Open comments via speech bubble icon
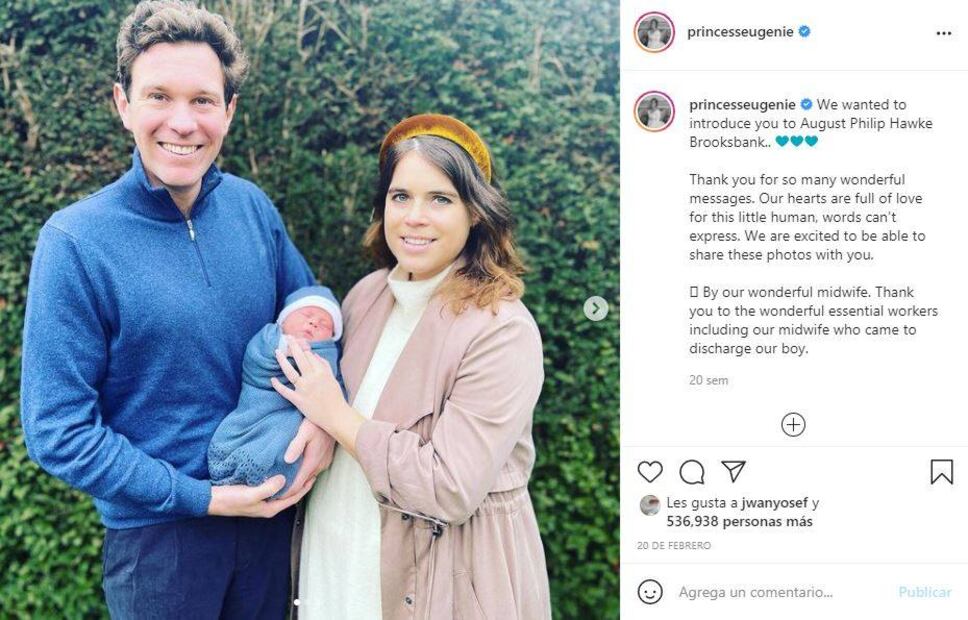The width and height of the screenshot is (968, 620). [692, 472]
